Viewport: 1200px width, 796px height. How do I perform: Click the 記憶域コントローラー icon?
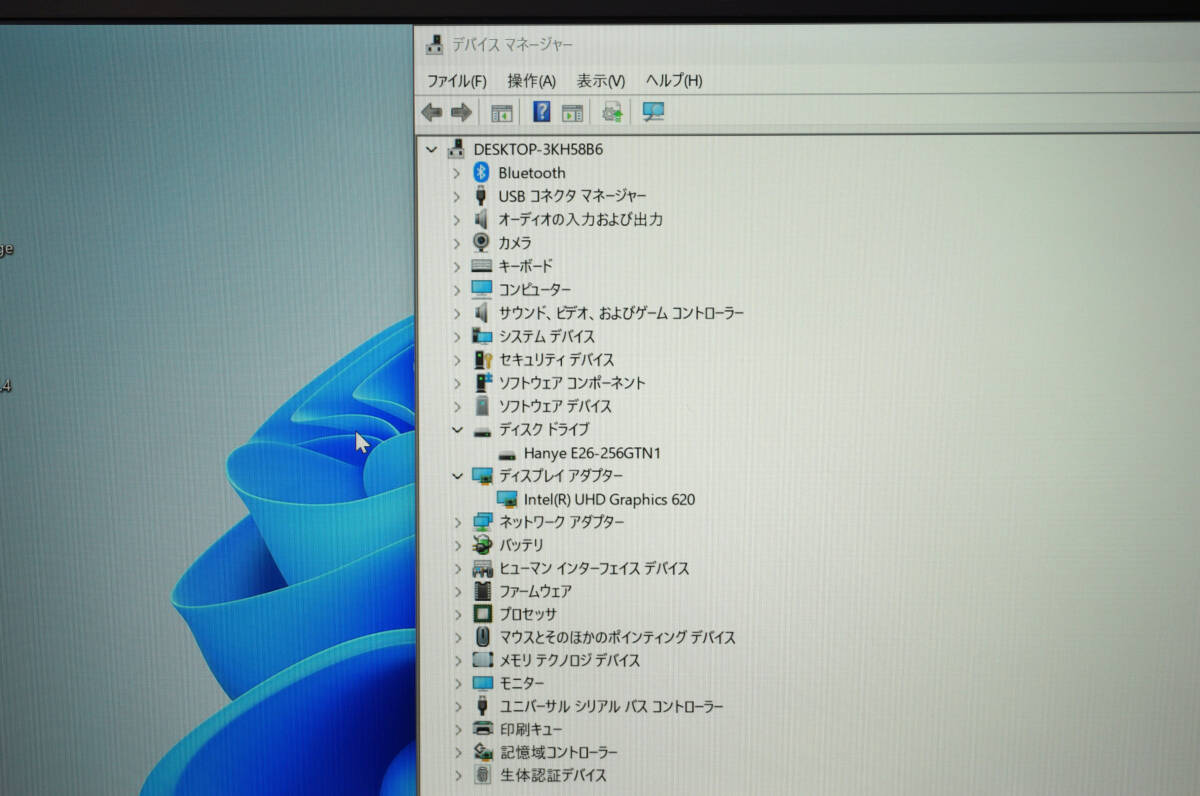point(483,752)
